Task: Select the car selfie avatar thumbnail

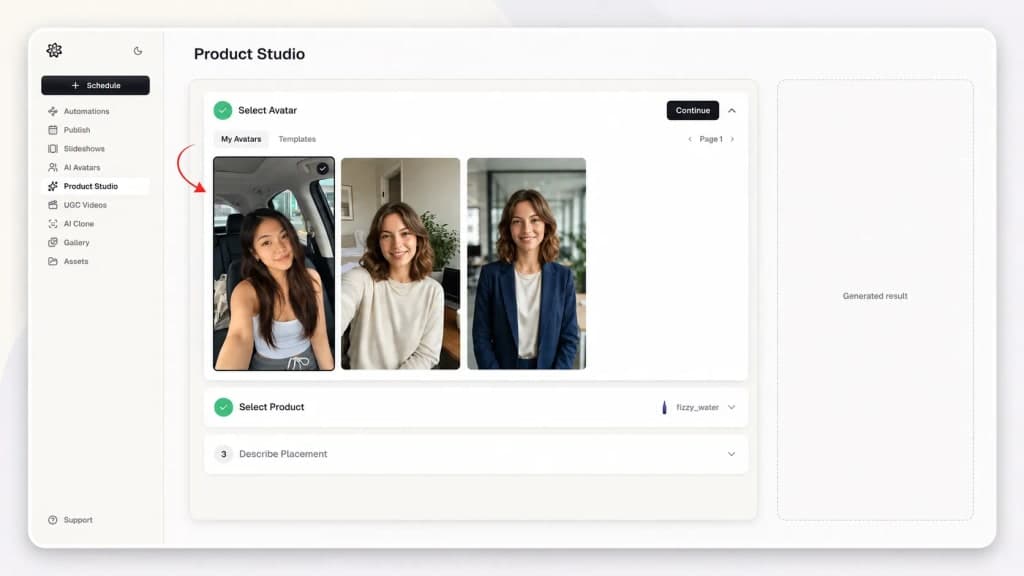Action: tap(274, 264)
